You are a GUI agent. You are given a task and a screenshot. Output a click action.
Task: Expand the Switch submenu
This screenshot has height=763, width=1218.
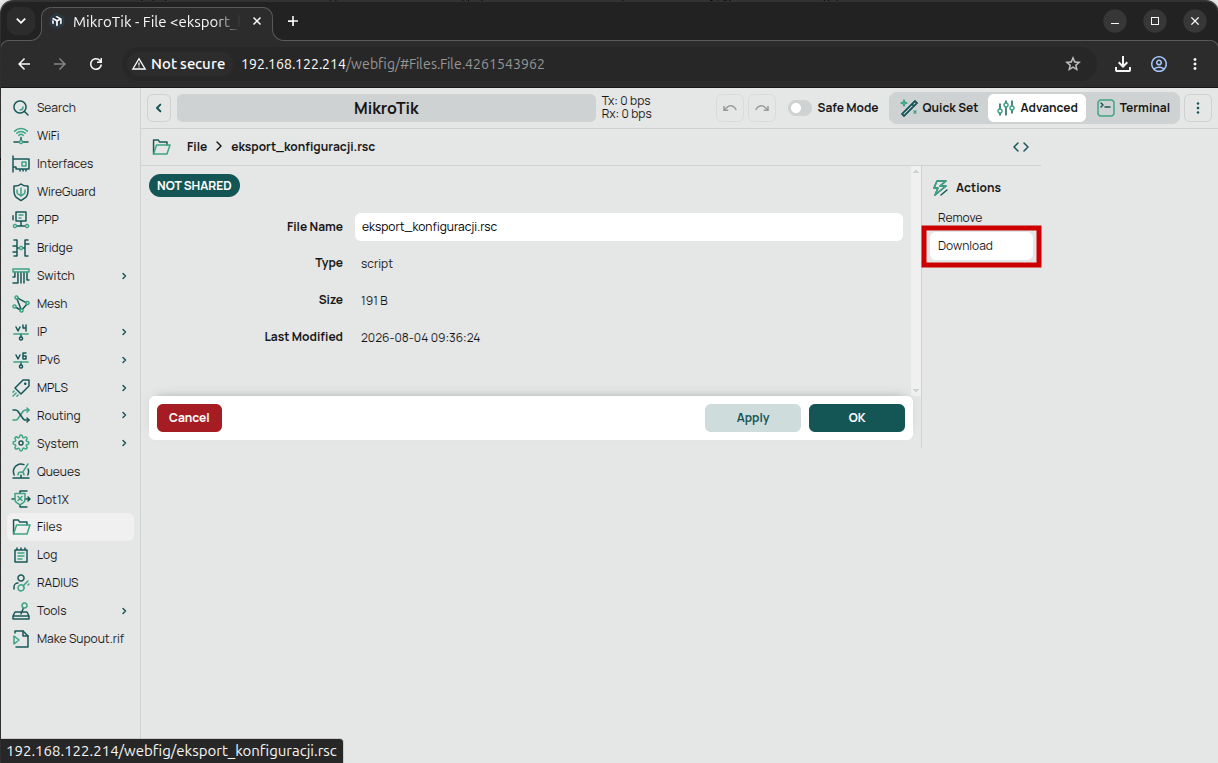tap(124, 276)
